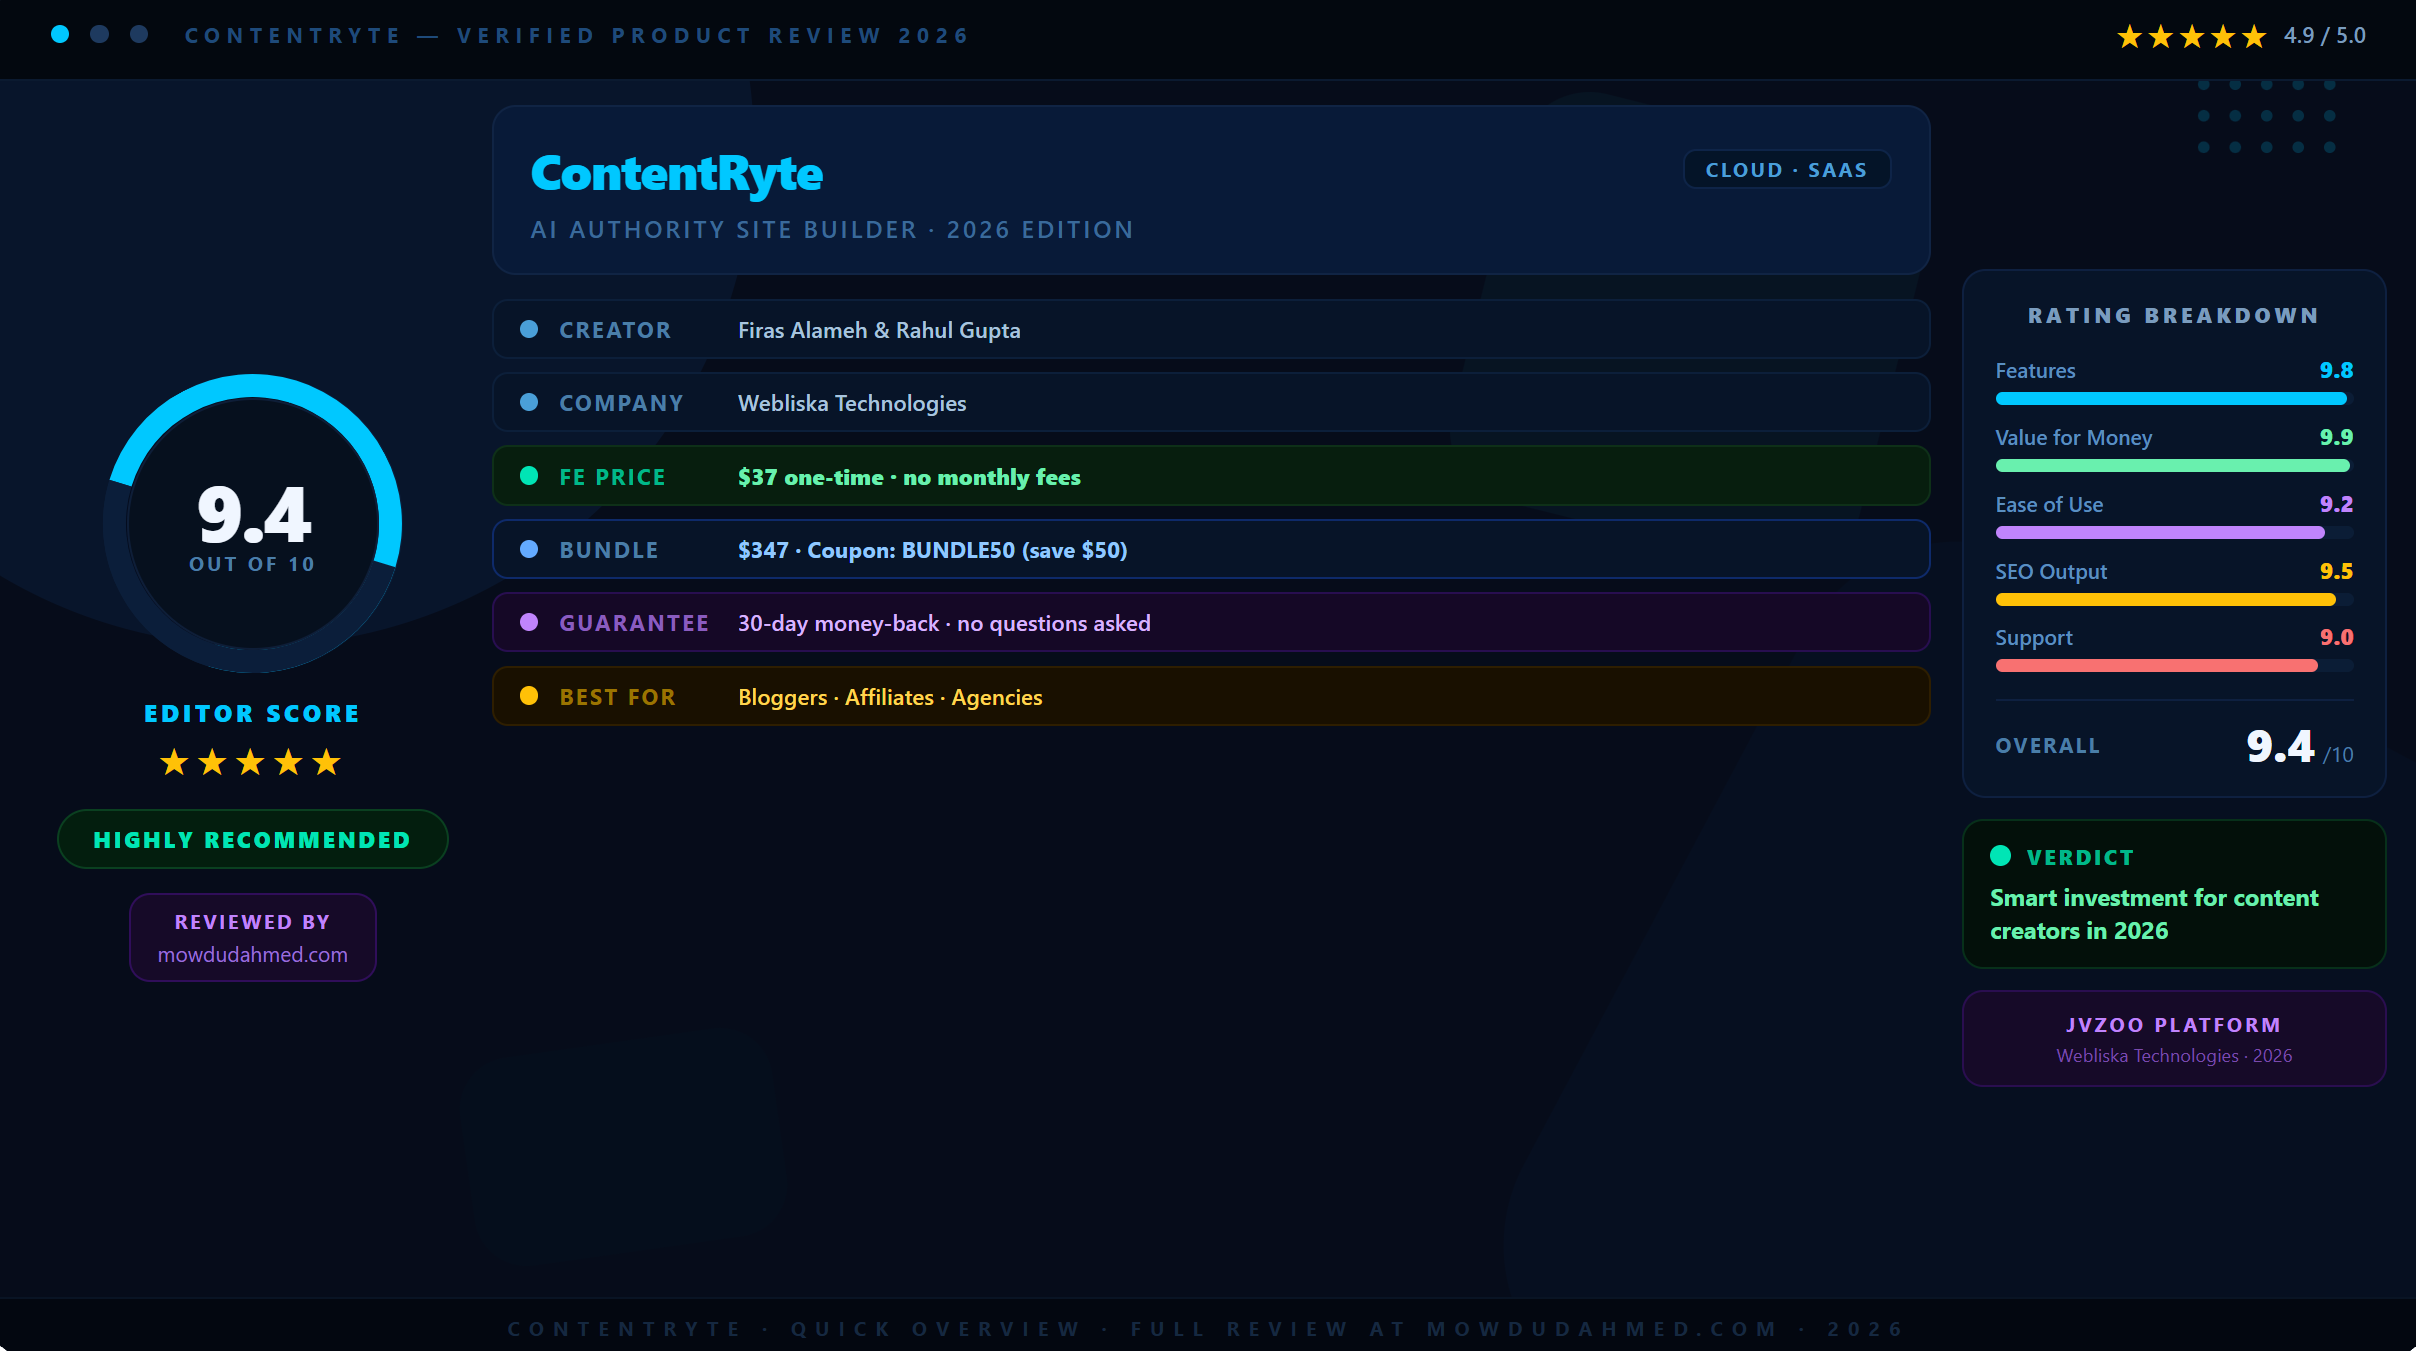This screenshot has height=1351, width=2416.
Task: Click the star row under EDITOR SCORE
Action: (x=251, y=763)
